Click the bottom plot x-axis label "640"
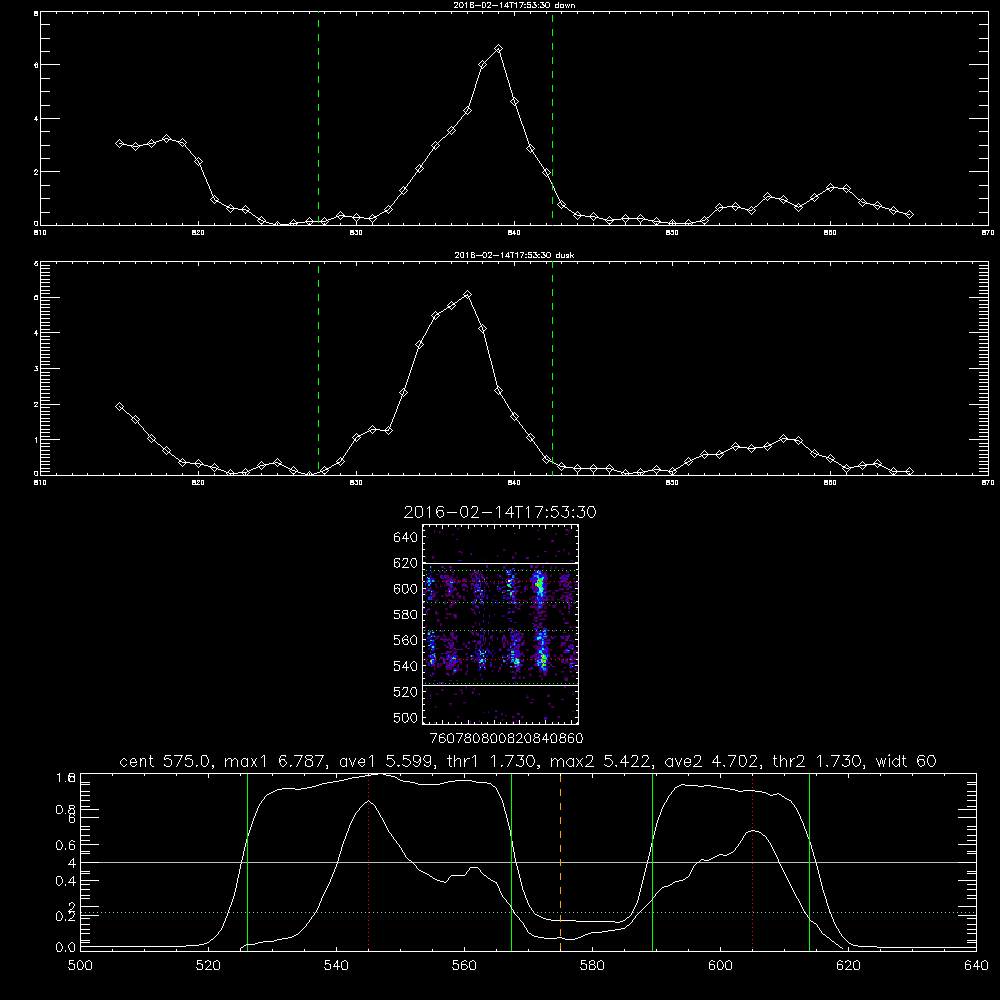Viewport: 1000px width, 1000px height. tap(976, 966)
